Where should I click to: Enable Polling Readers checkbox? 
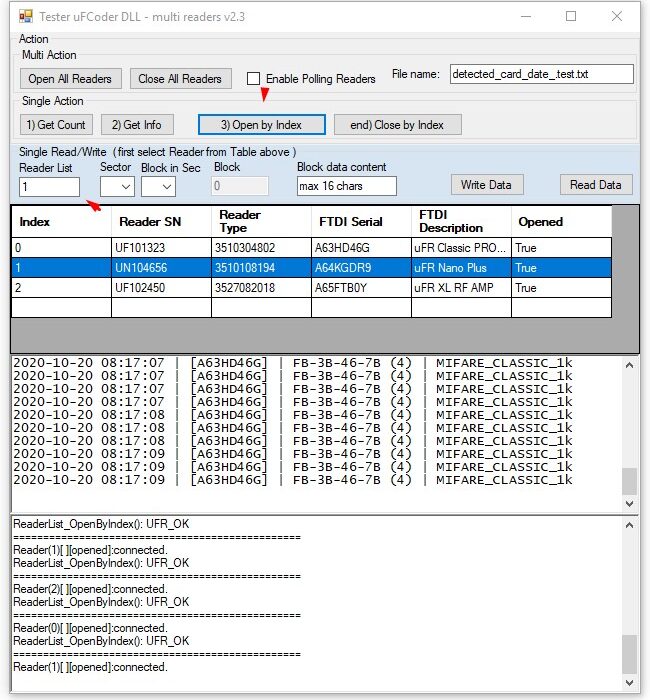(x=254, y=79)
